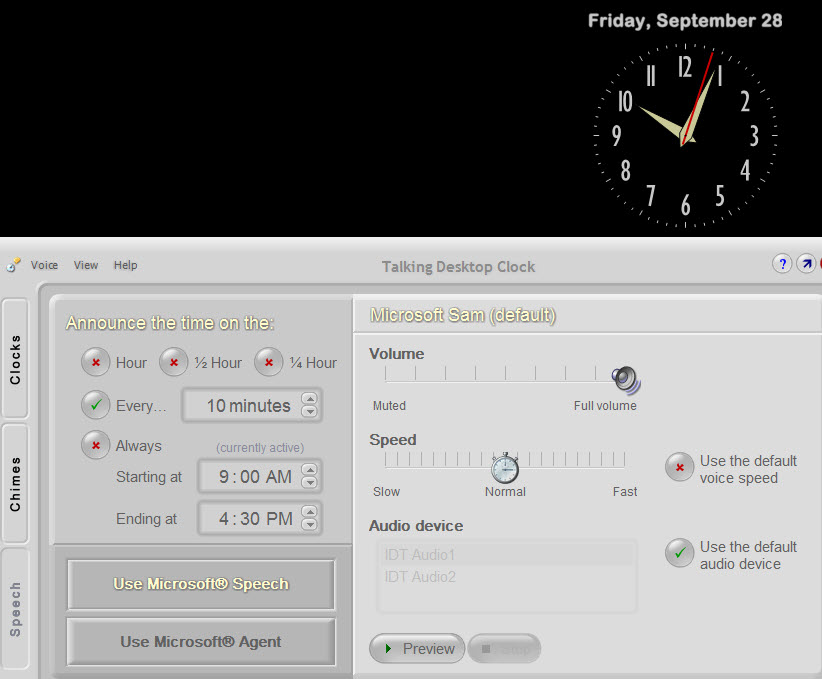This screenshot has width=822, height=679.
Task: Open the Help menu
Action: coord(125,265)
